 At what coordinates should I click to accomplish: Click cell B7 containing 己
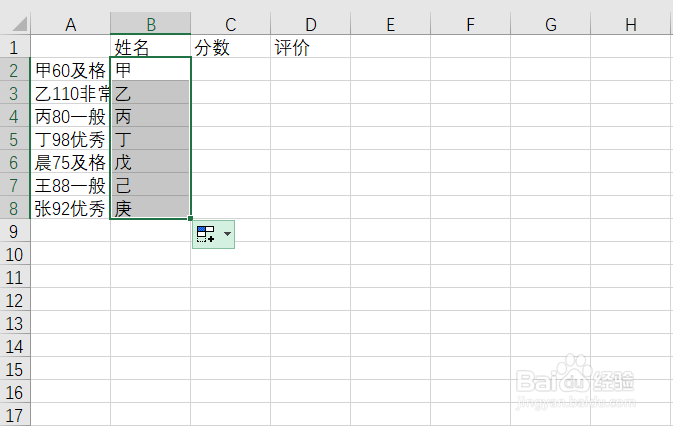coord(151,185)
